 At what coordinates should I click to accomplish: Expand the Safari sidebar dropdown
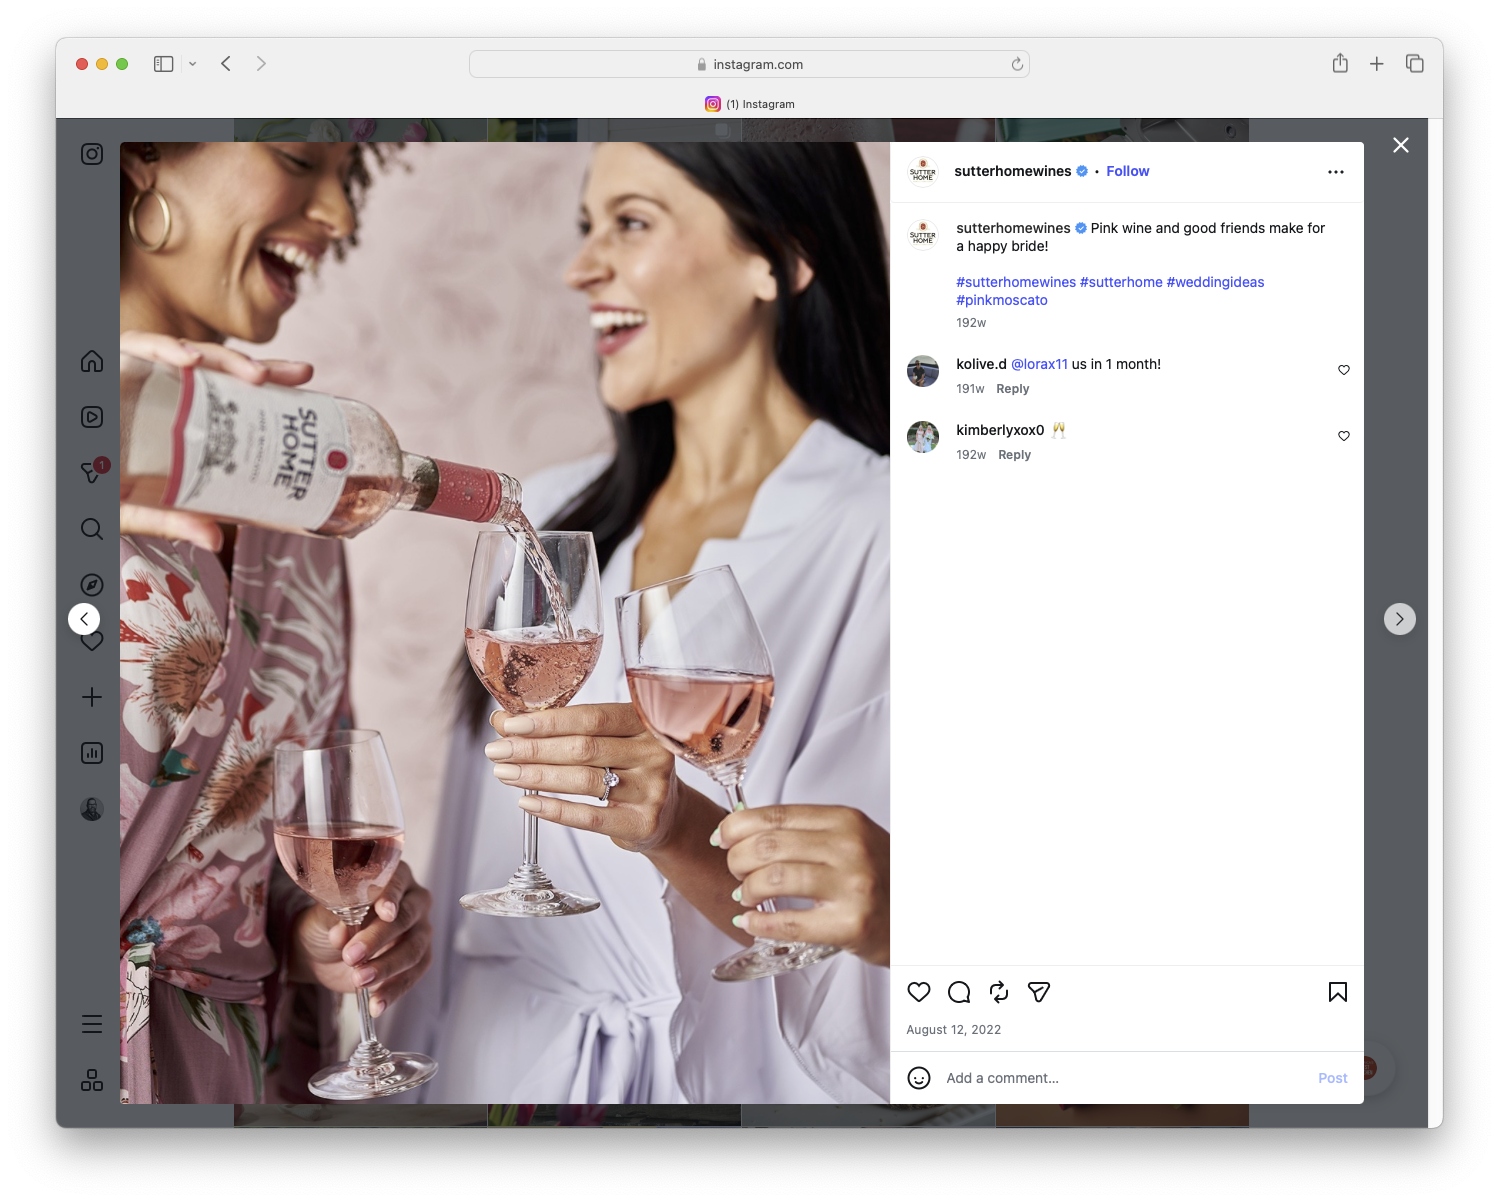click(x=192, y=63)
